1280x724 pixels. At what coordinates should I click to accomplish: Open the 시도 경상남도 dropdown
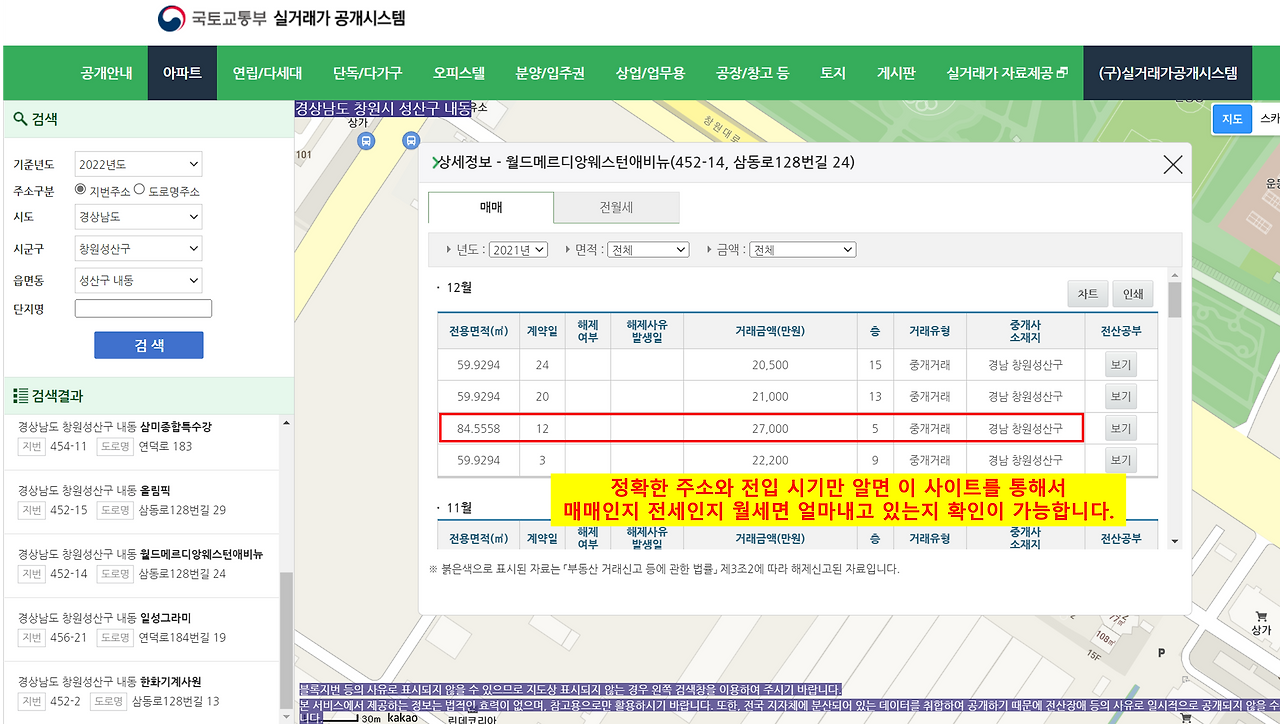pyautogui.click(x=138, y=217)
